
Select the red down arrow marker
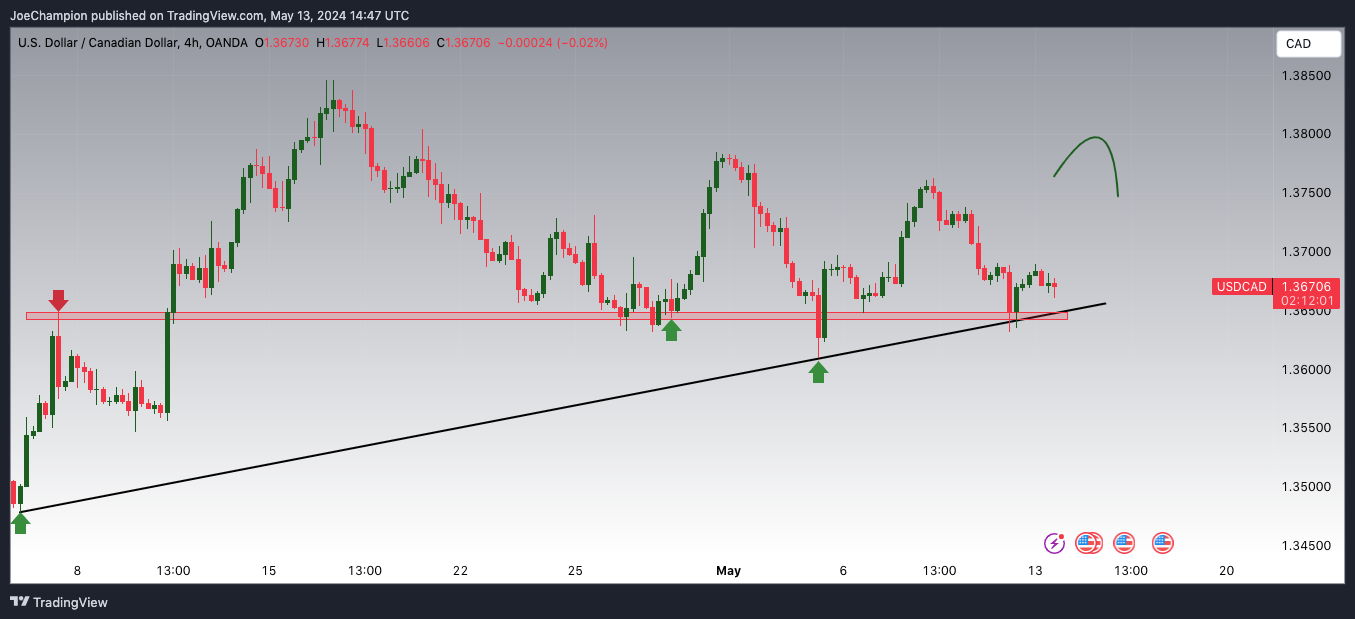click(59, 300)
